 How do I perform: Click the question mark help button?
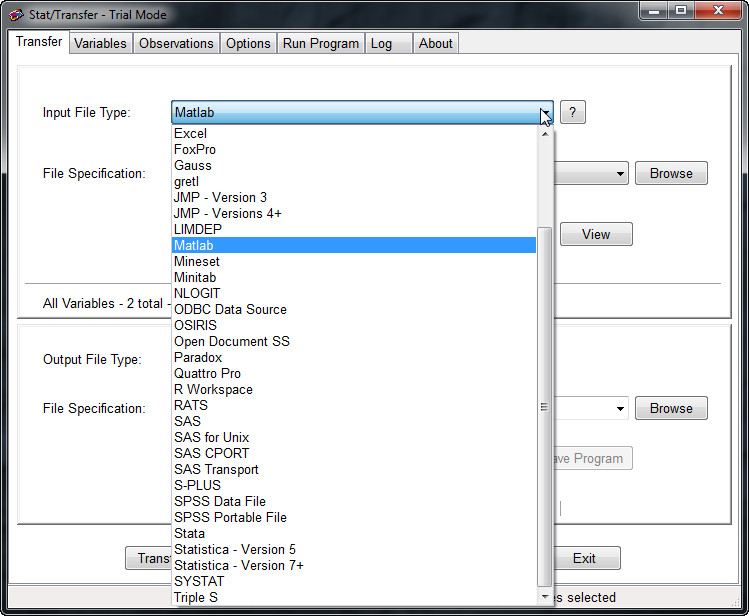573,112
